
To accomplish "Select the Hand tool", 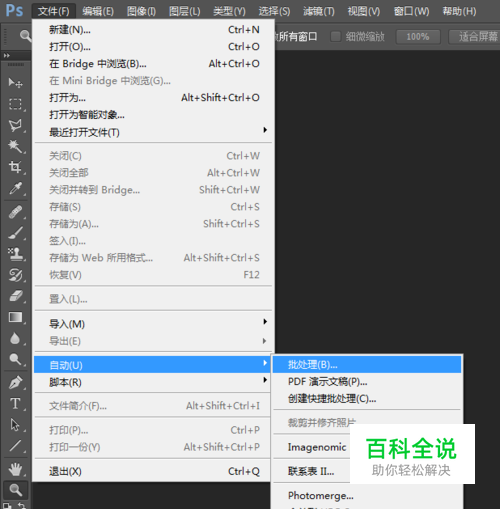I will coord(15,469).
